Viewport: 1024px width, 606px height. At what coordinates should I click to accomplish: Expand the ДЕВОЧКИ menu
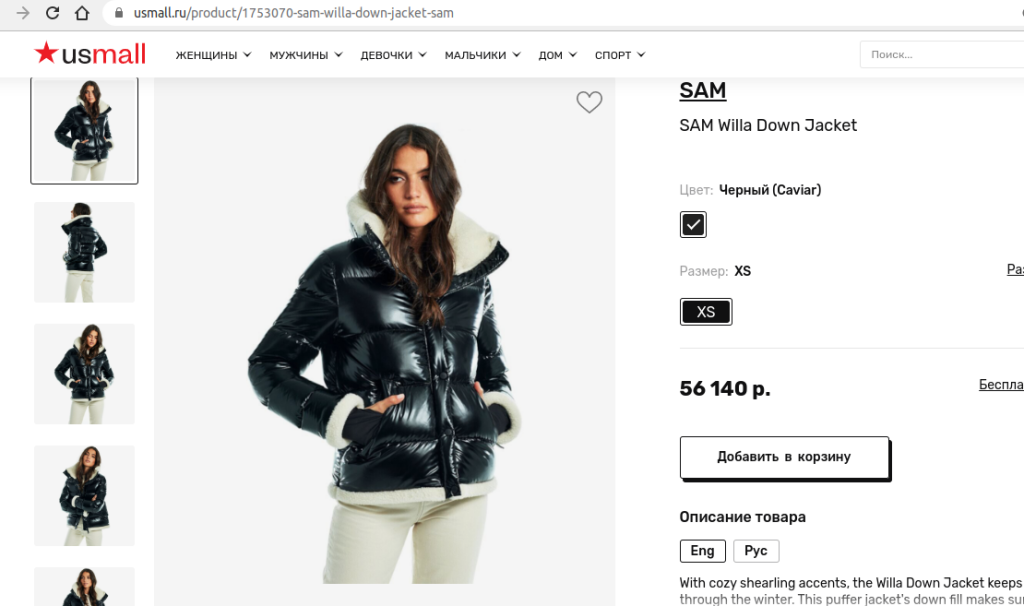393,55
